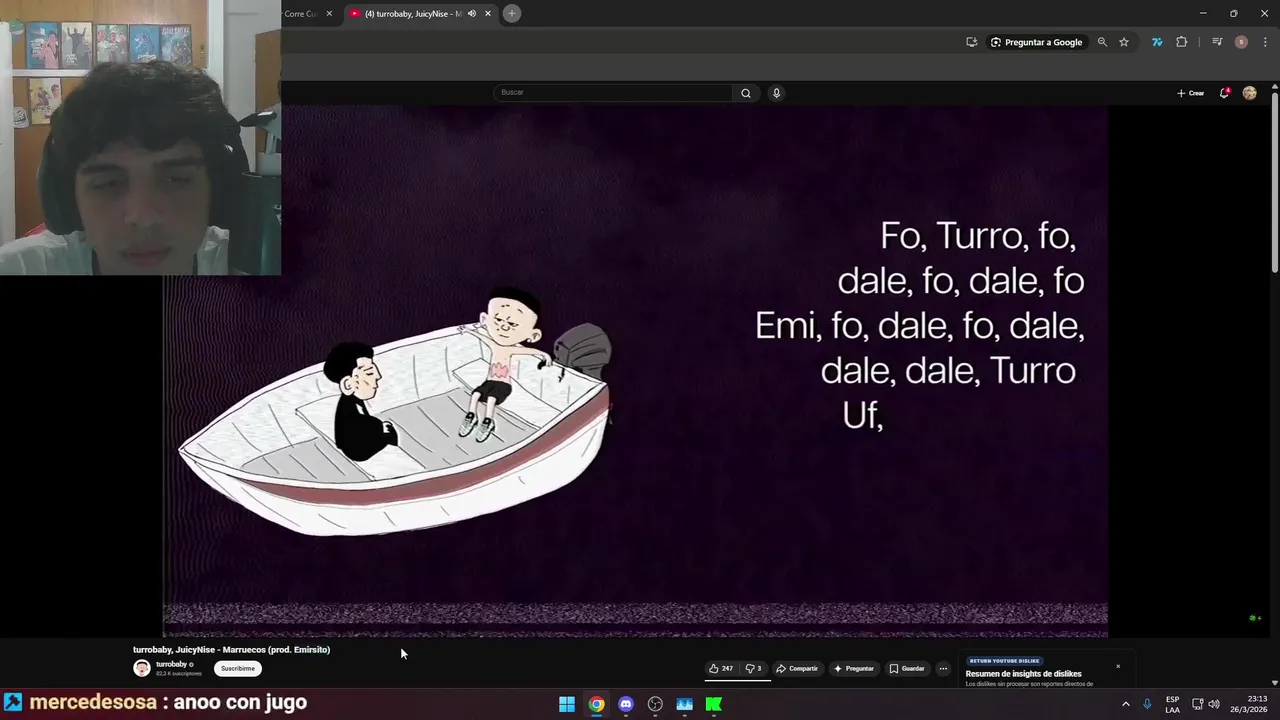Image resolution: width=1280 pixels, height=720 pixels.
Task: Open the OBS Studio taskbar icon
Action: point(655,704)
